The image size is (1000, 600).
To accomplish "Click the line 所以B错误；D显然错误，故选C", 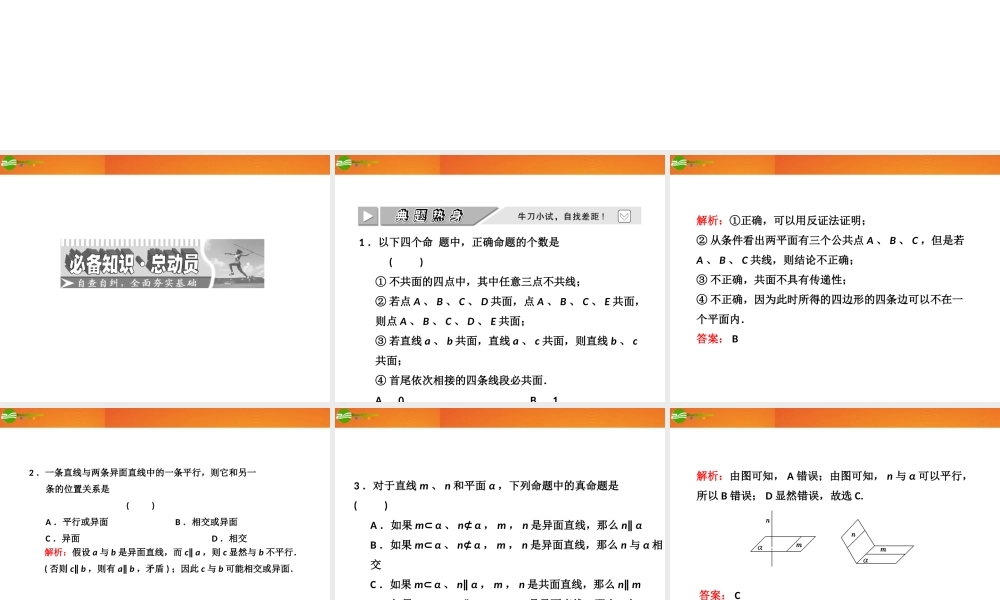I will pyautogui.click(x=780, y=495).
